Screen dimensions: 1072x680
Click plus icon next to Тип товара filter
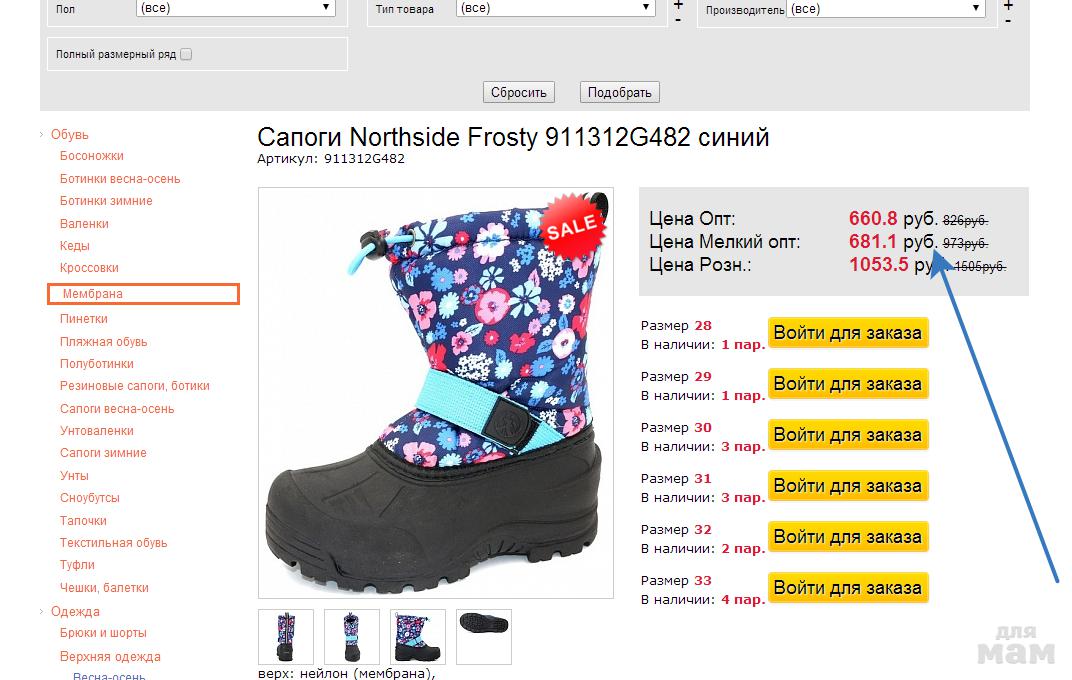click(678, 5)
